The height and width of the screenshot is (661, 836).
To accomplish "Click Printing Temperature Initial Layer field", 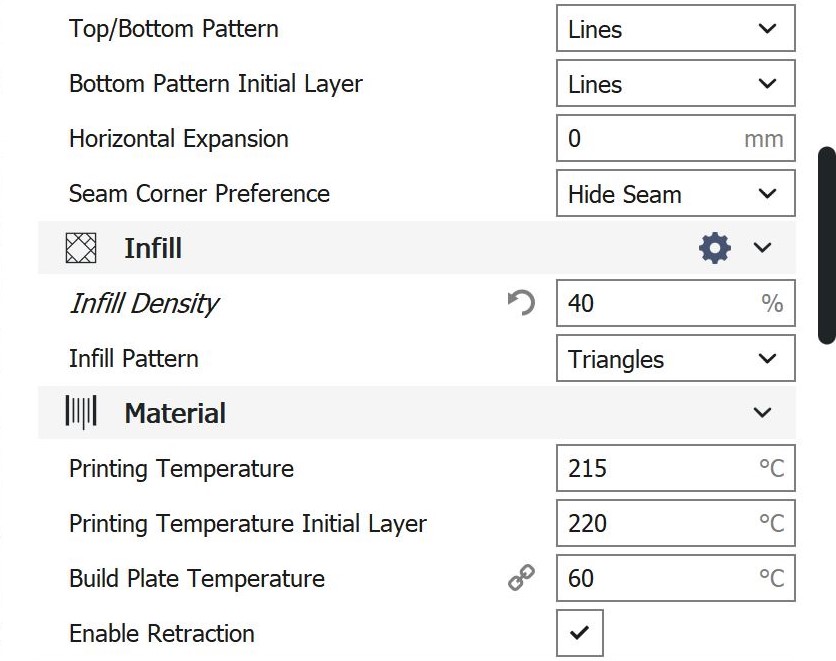I will tap(650, 523).
